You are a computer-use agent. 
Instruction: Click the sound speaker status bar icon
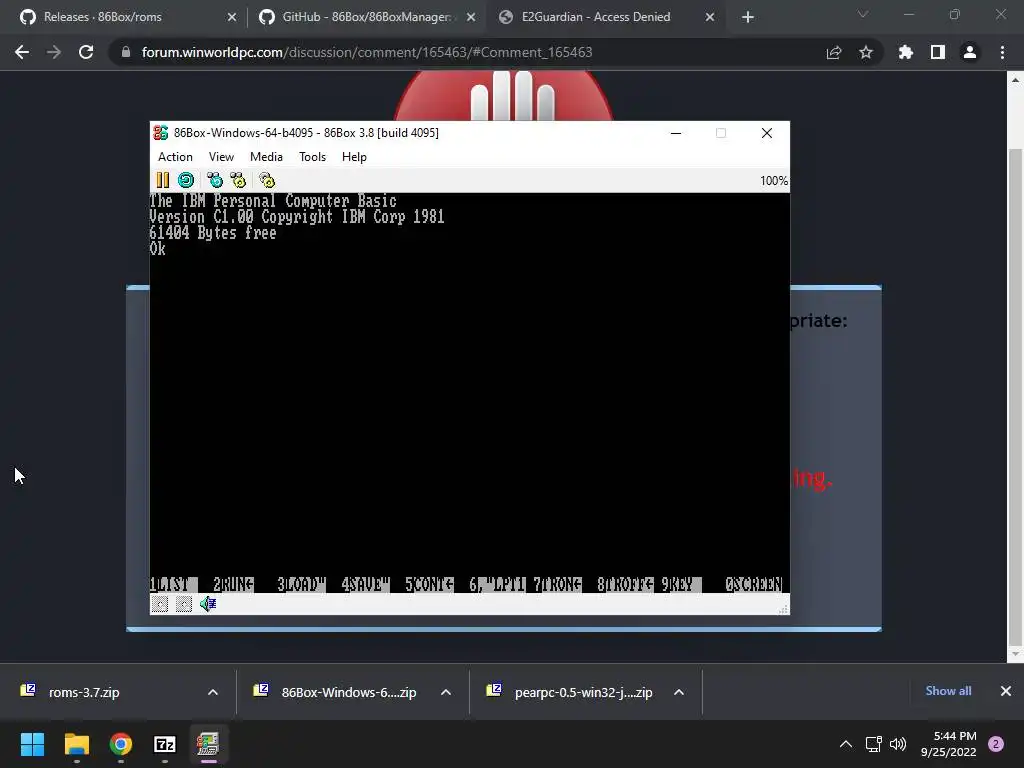point(208,604)
